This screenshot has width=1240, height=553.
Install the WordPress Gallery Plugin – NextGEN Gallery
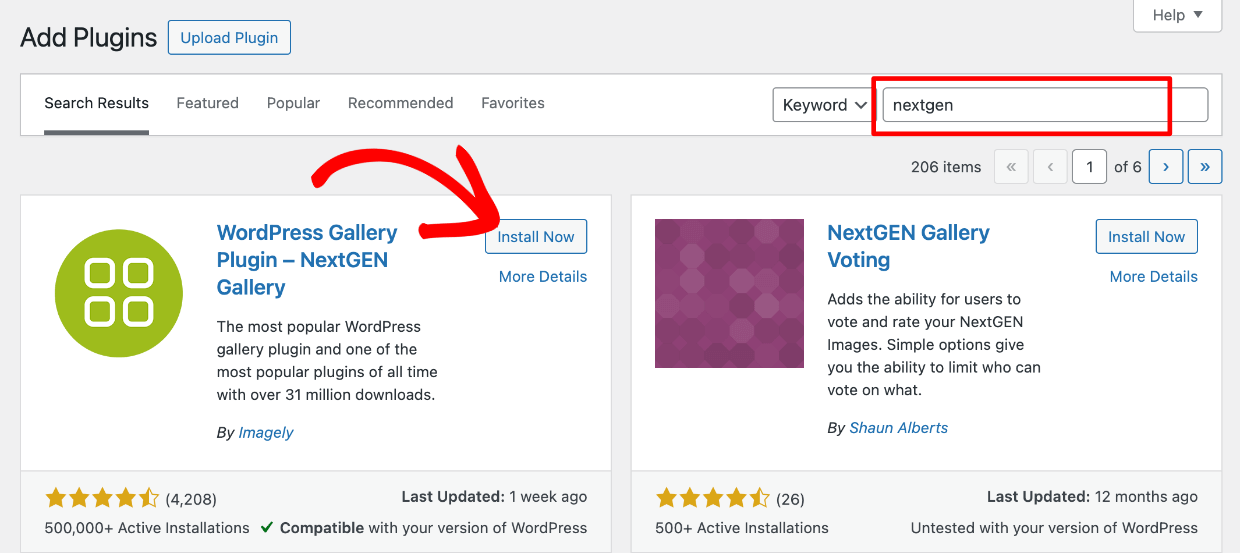(x=536, y=237)
